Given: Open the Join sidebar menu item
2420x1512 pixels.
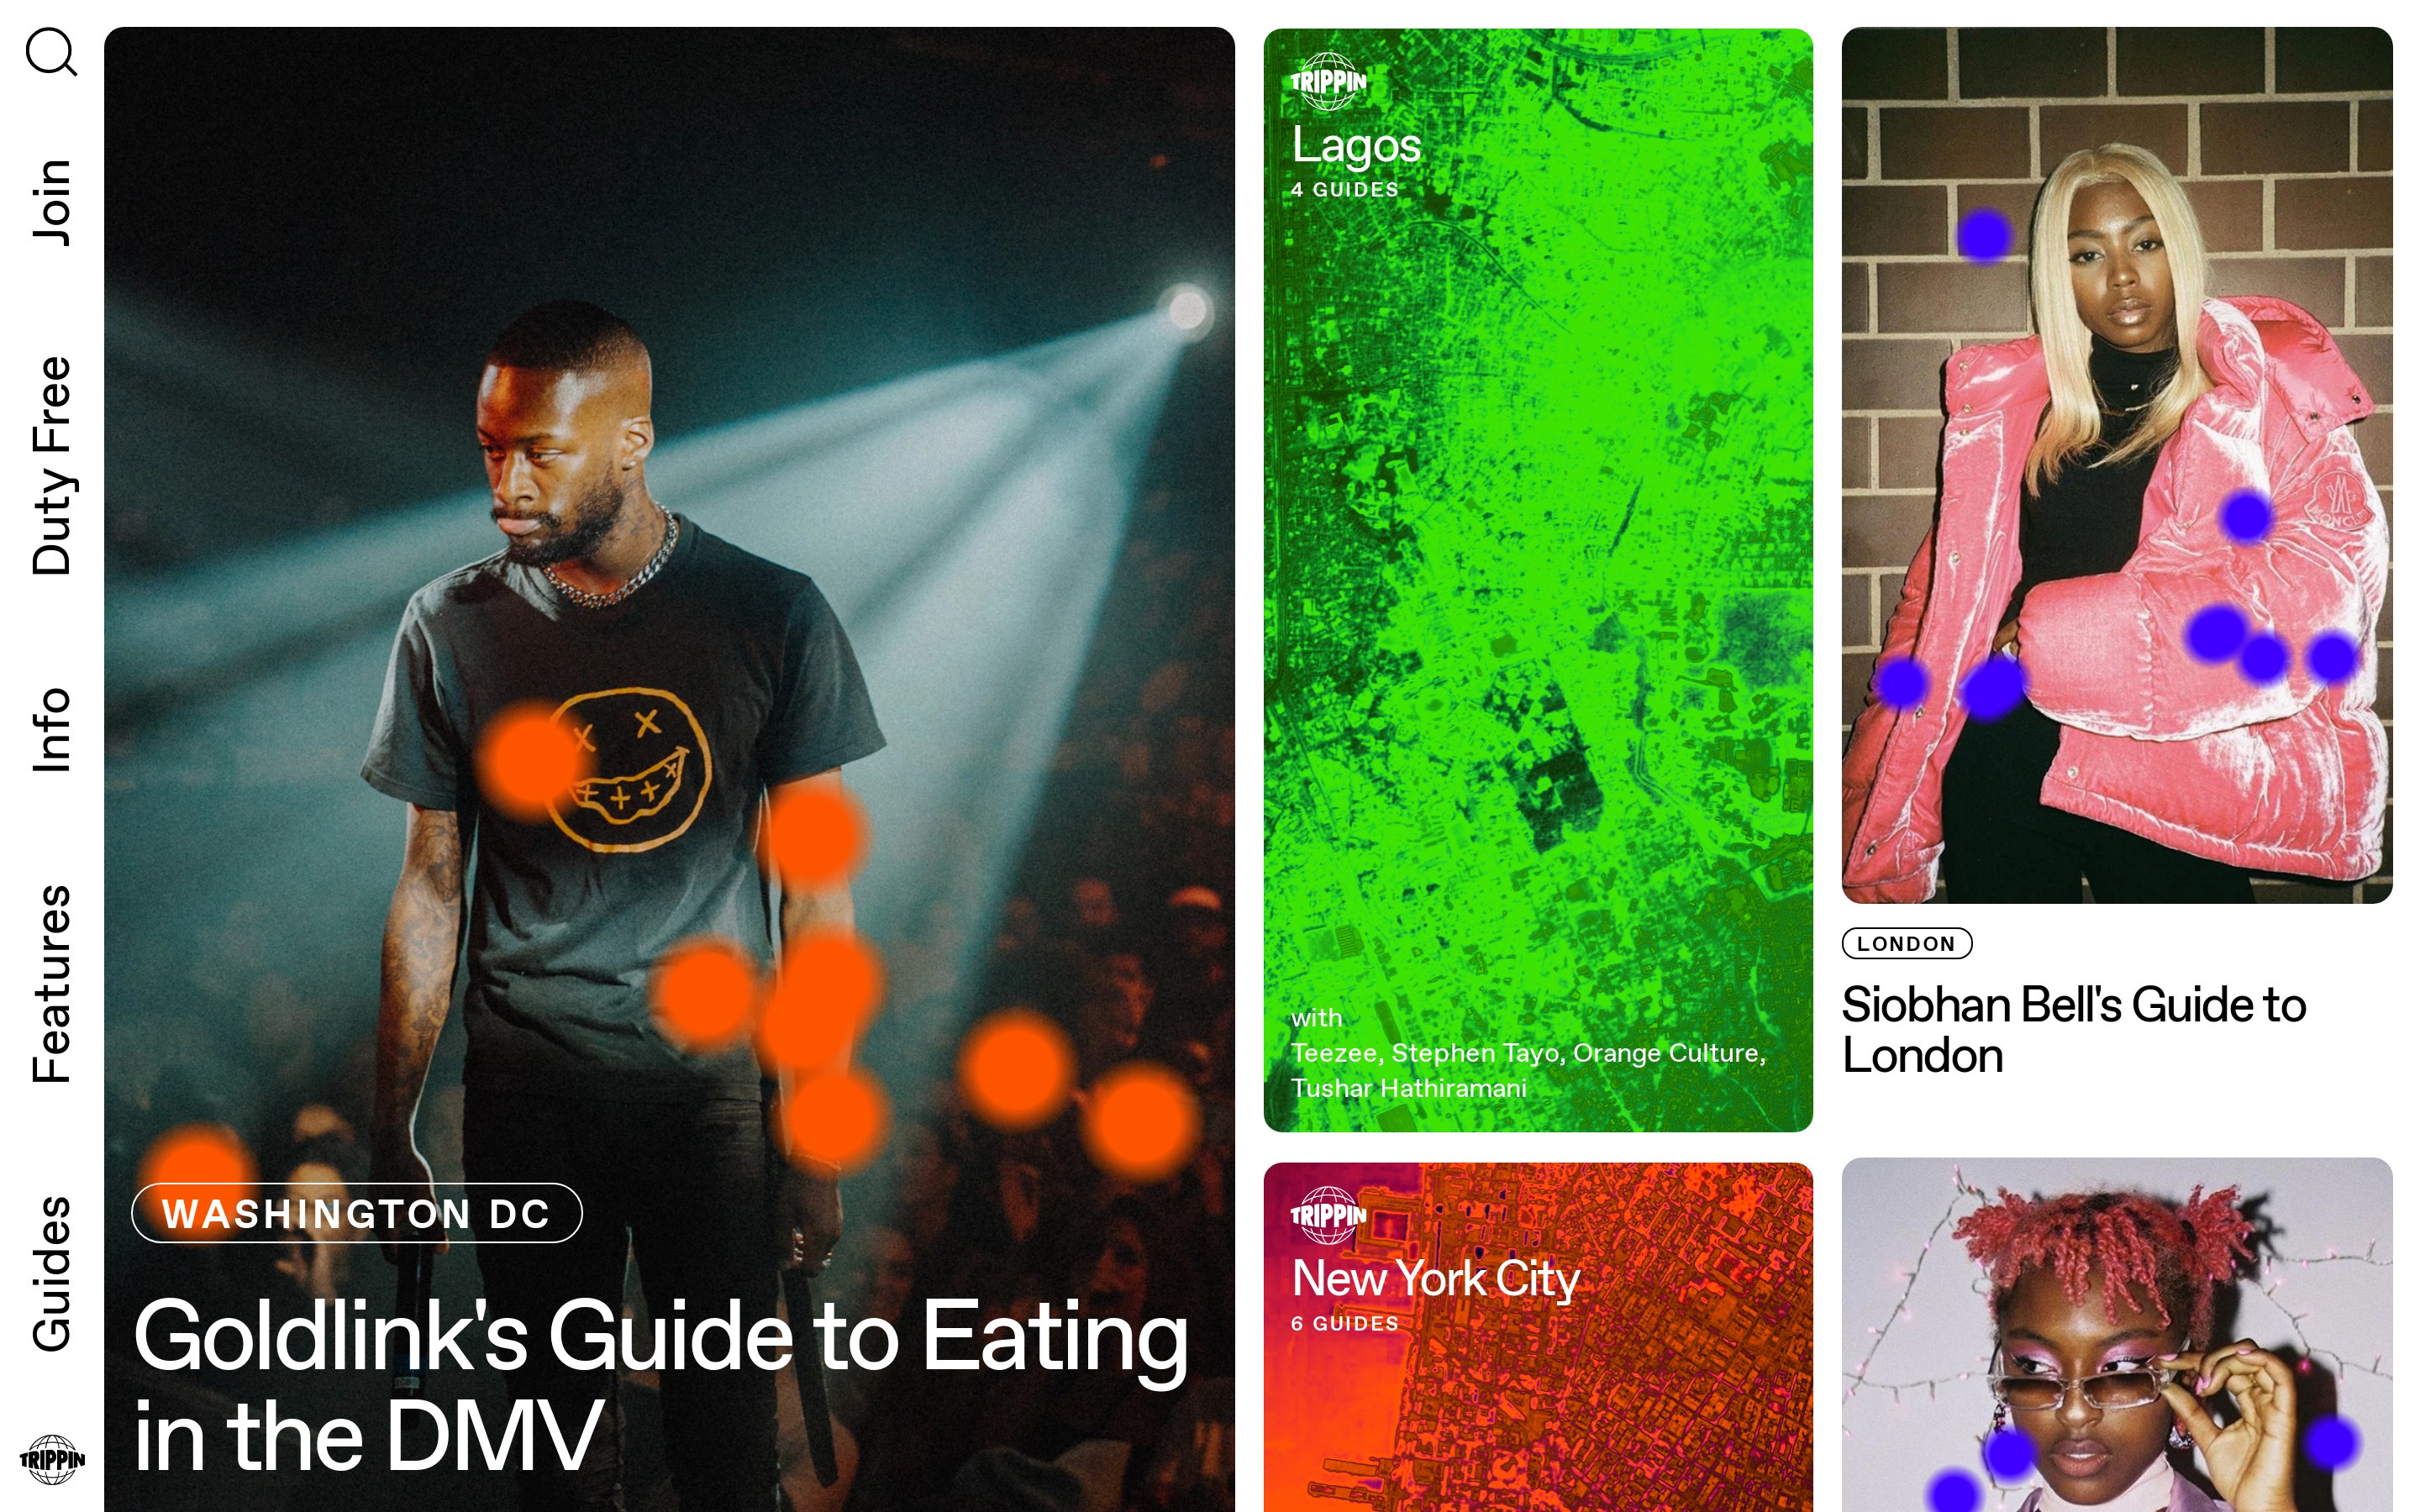Looking at the screenshot, I should (x=52, y=202).
